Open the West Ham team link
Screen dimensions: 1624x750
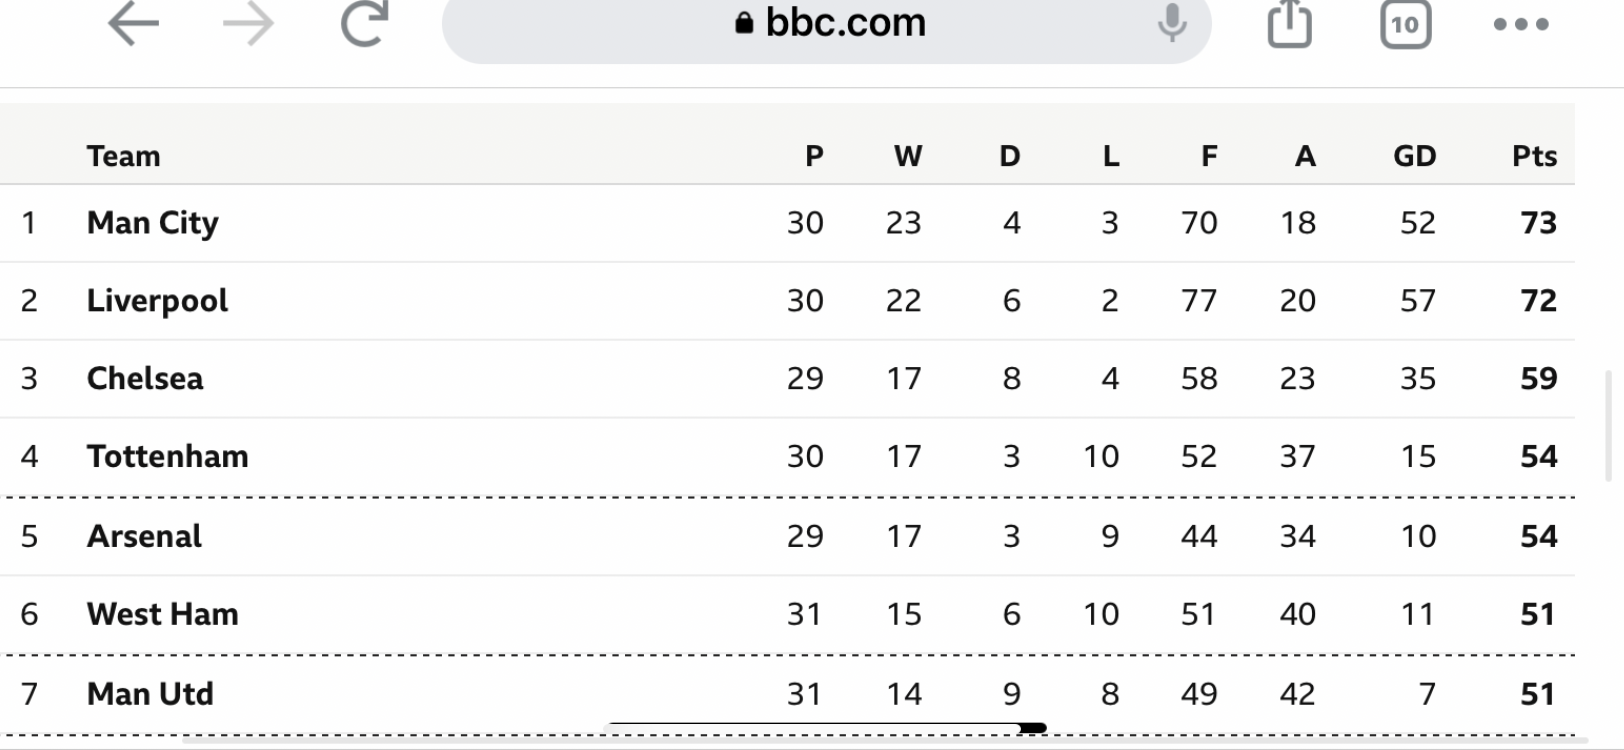162,615
